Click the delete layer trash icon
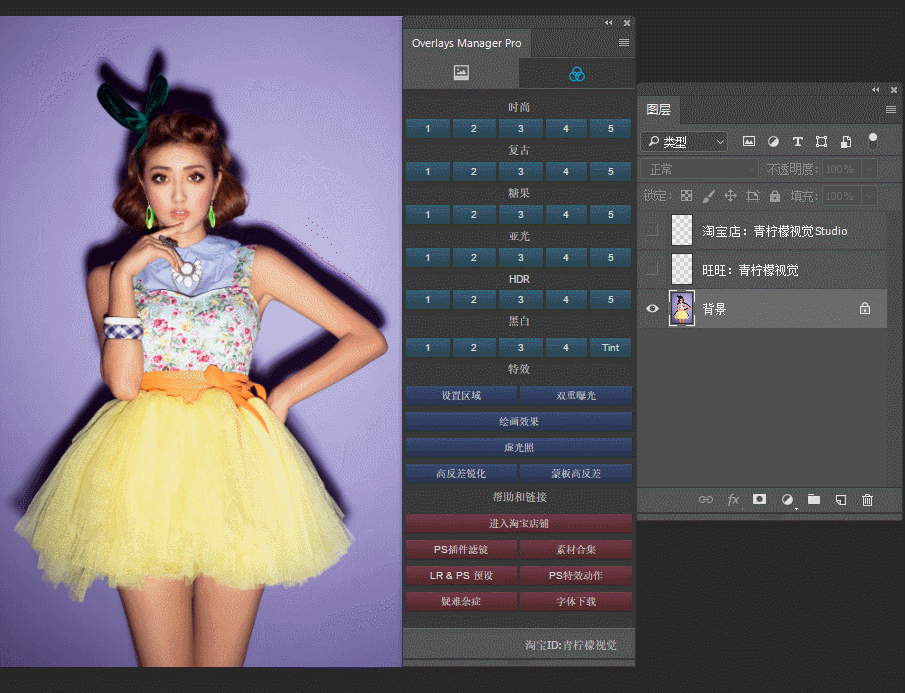Viewport: 905px width, 693px height. pos(867,500)
